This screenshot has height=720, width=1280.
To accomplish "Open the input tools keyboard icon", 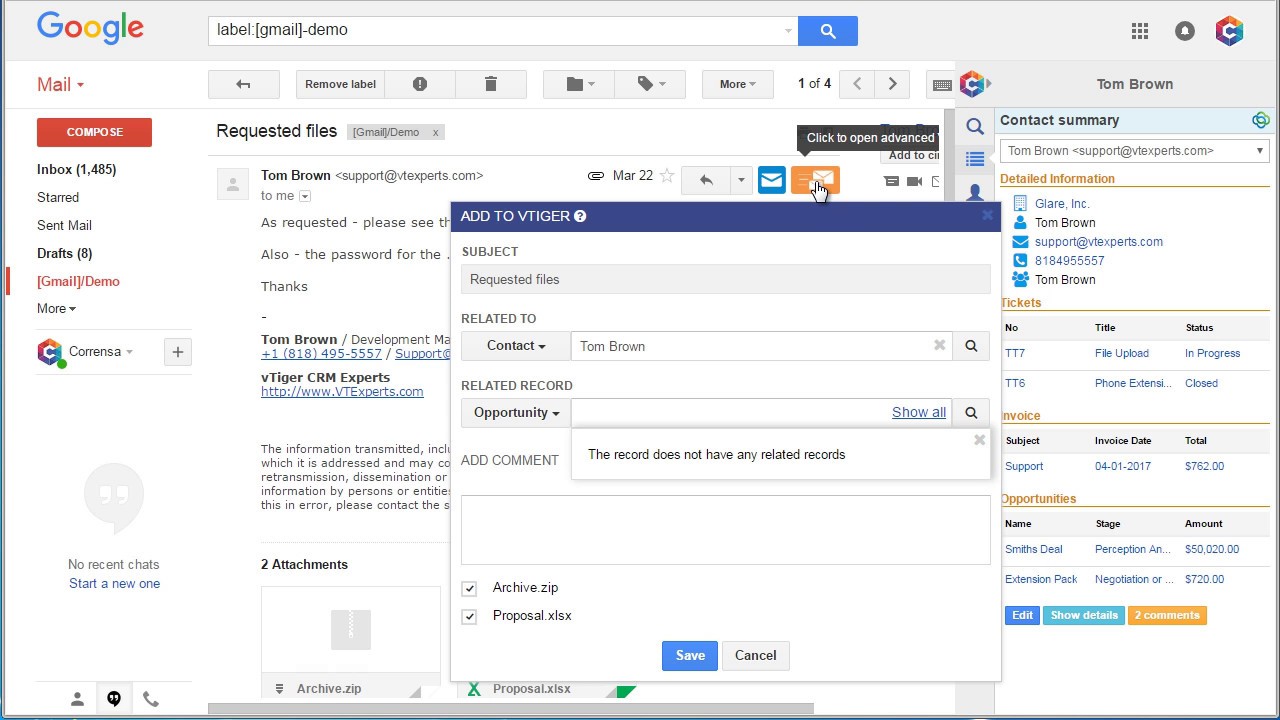I will [x=941, y=84].
